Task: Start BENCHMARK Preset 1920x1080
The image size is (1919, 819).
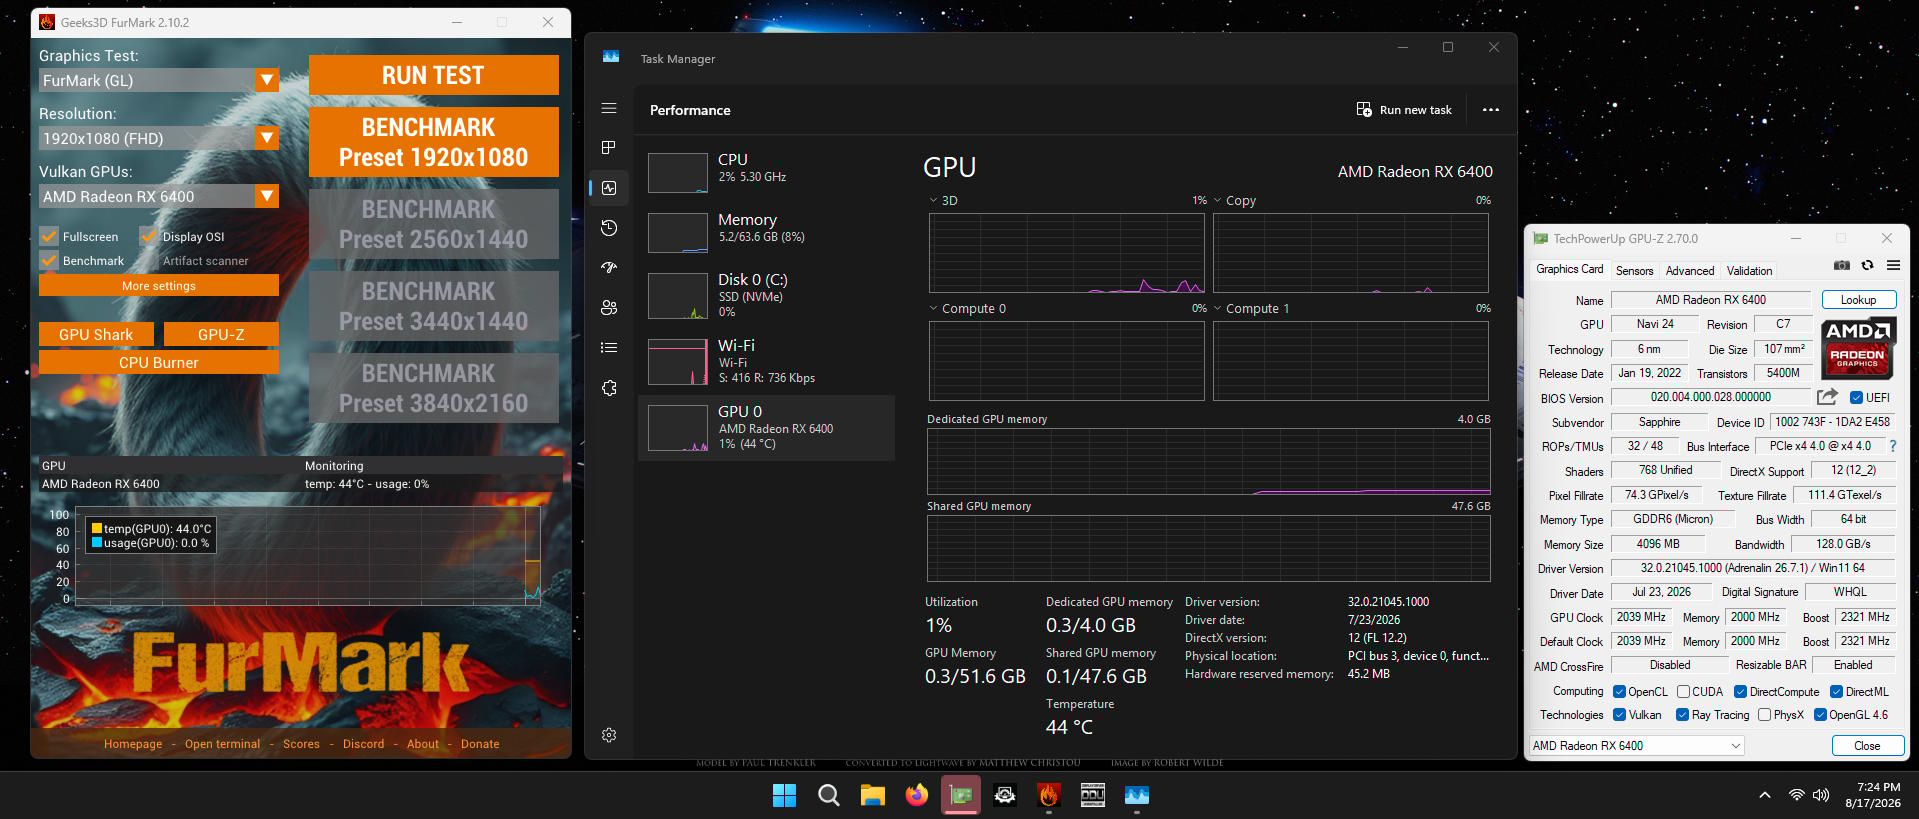Action: click(x=433, y=142)
